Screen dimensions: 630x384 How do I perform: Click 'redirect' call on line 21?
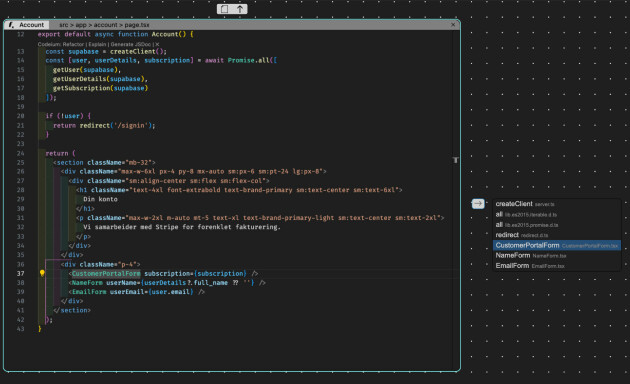tap(95, 125)
